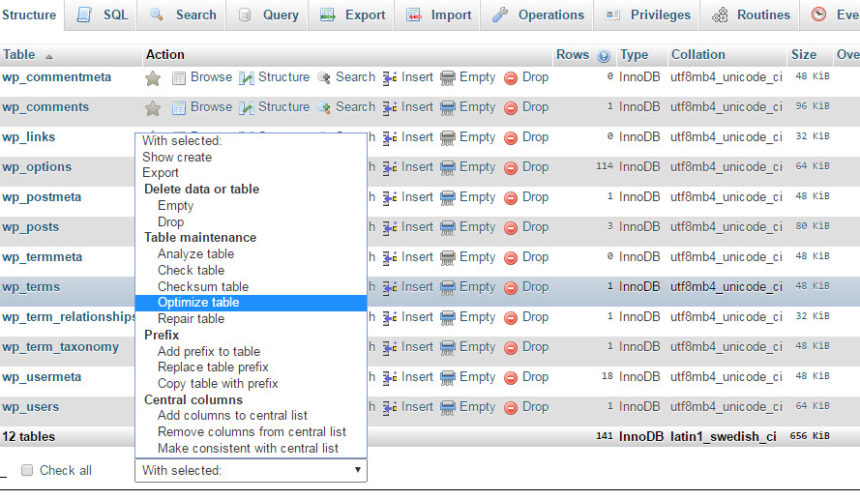The height and width of the screenshot is (500, 860).
Task: Select Add columns to central list
Action: click(233, 416)
